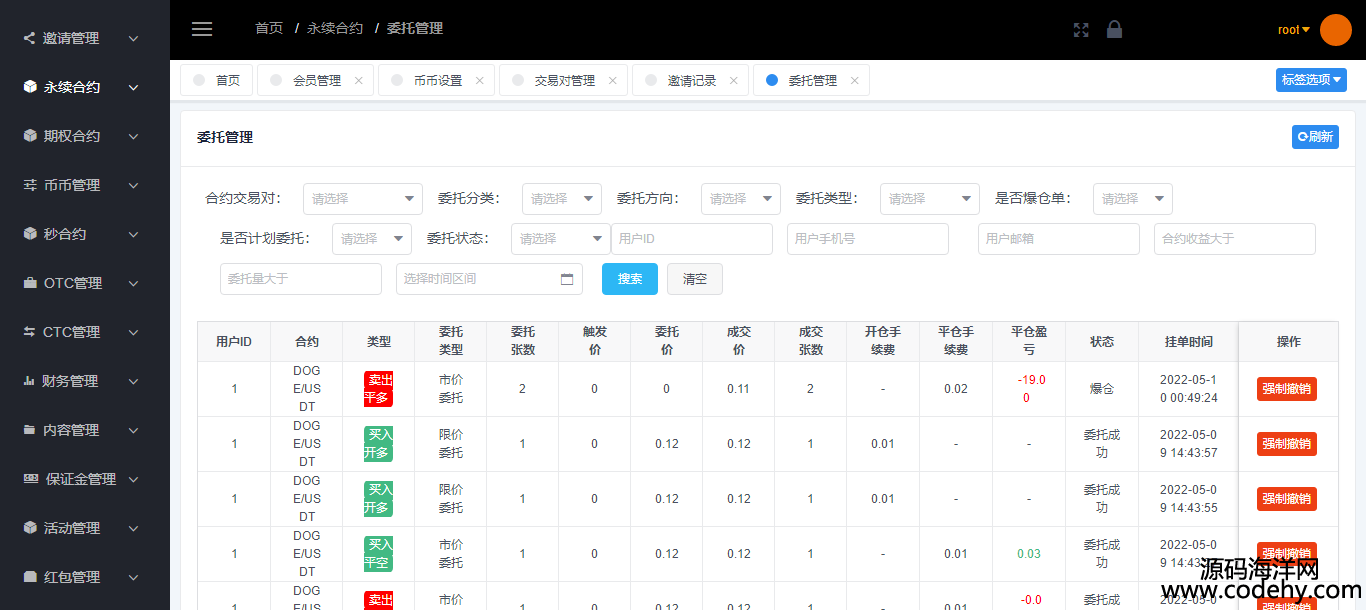Close the 币币设置 tab
Viewport: 1366px width, 610px height.
click(x=479, y=81)
